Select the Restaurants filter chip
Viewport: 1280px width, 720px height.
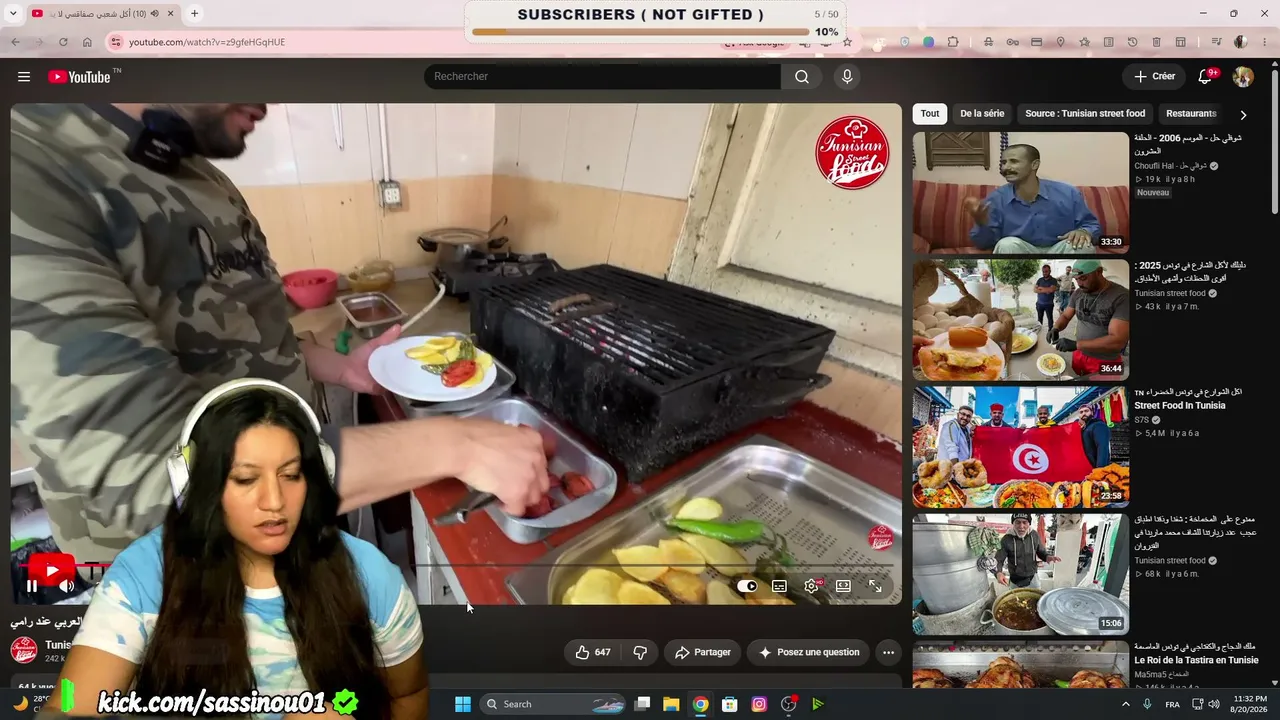coord(1191,114)
